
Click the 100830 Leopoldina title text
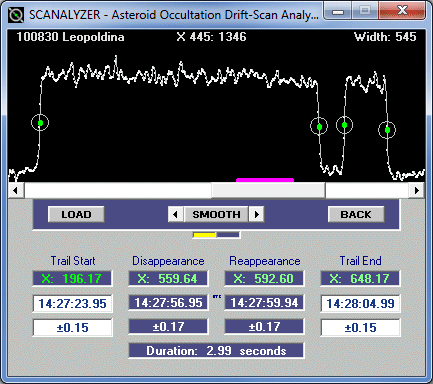click(70, 37)
